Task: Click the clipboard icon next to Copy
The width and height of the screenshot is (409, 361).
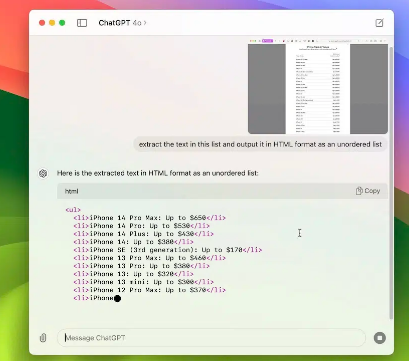Action: (x=359, y=191)
